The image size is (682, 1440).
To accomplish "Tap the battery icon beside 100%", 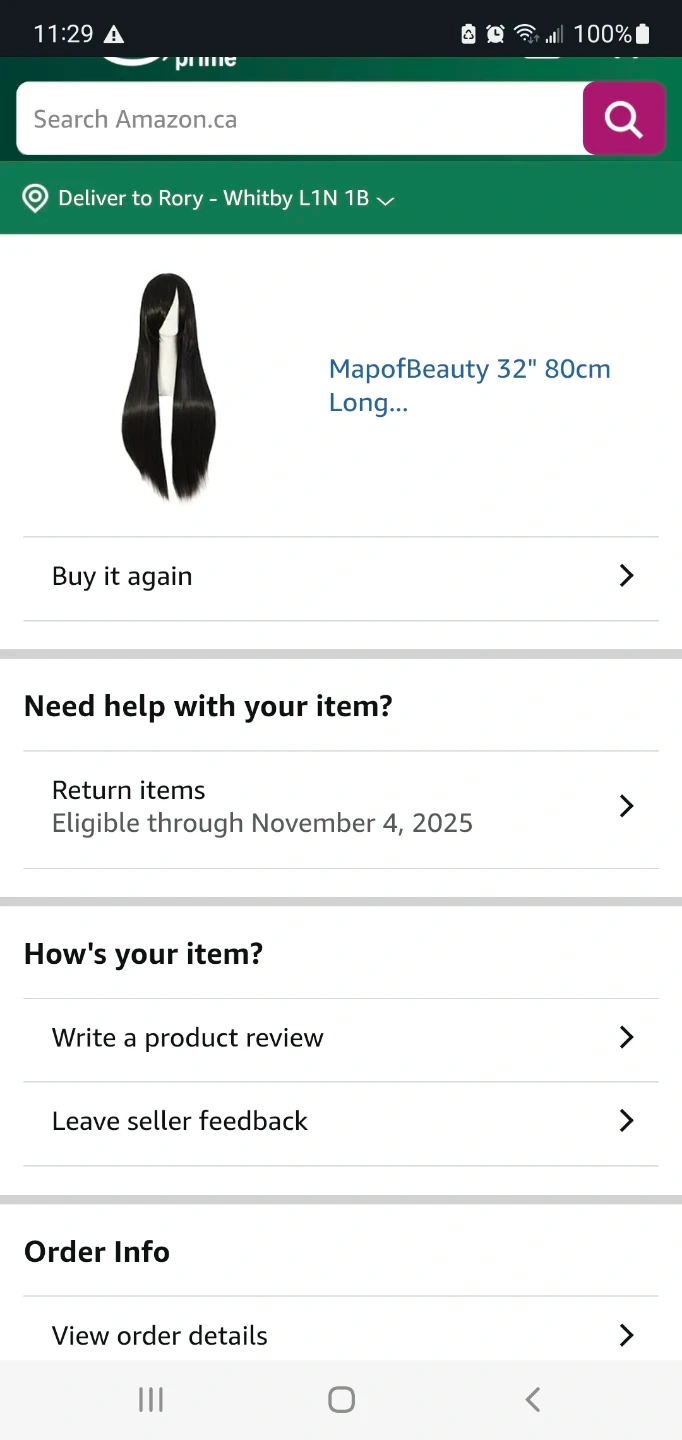I will click(643, 35).
